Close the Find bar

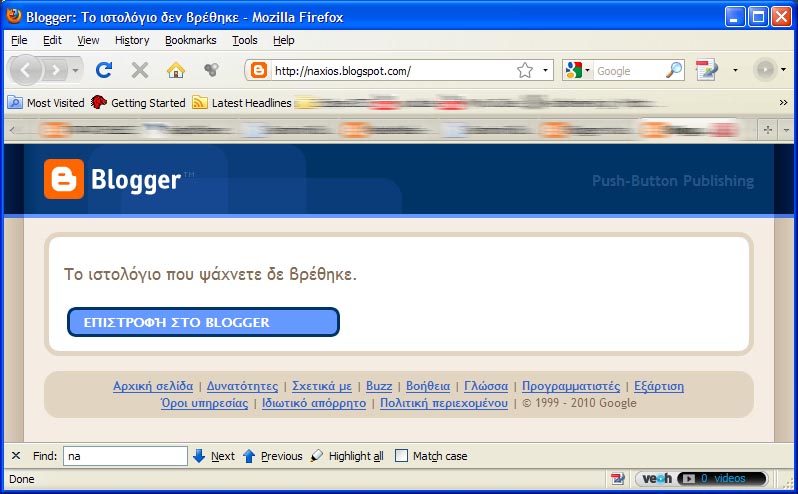pyautogui.click(x=16, y=456)
